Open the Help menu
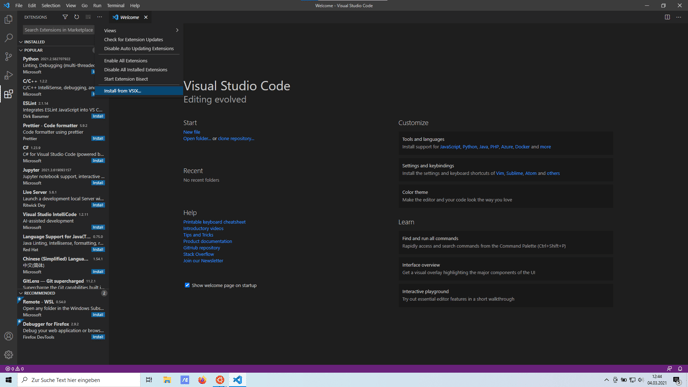The width and height of the screenshot is (688, 387). tap(135, 6)
